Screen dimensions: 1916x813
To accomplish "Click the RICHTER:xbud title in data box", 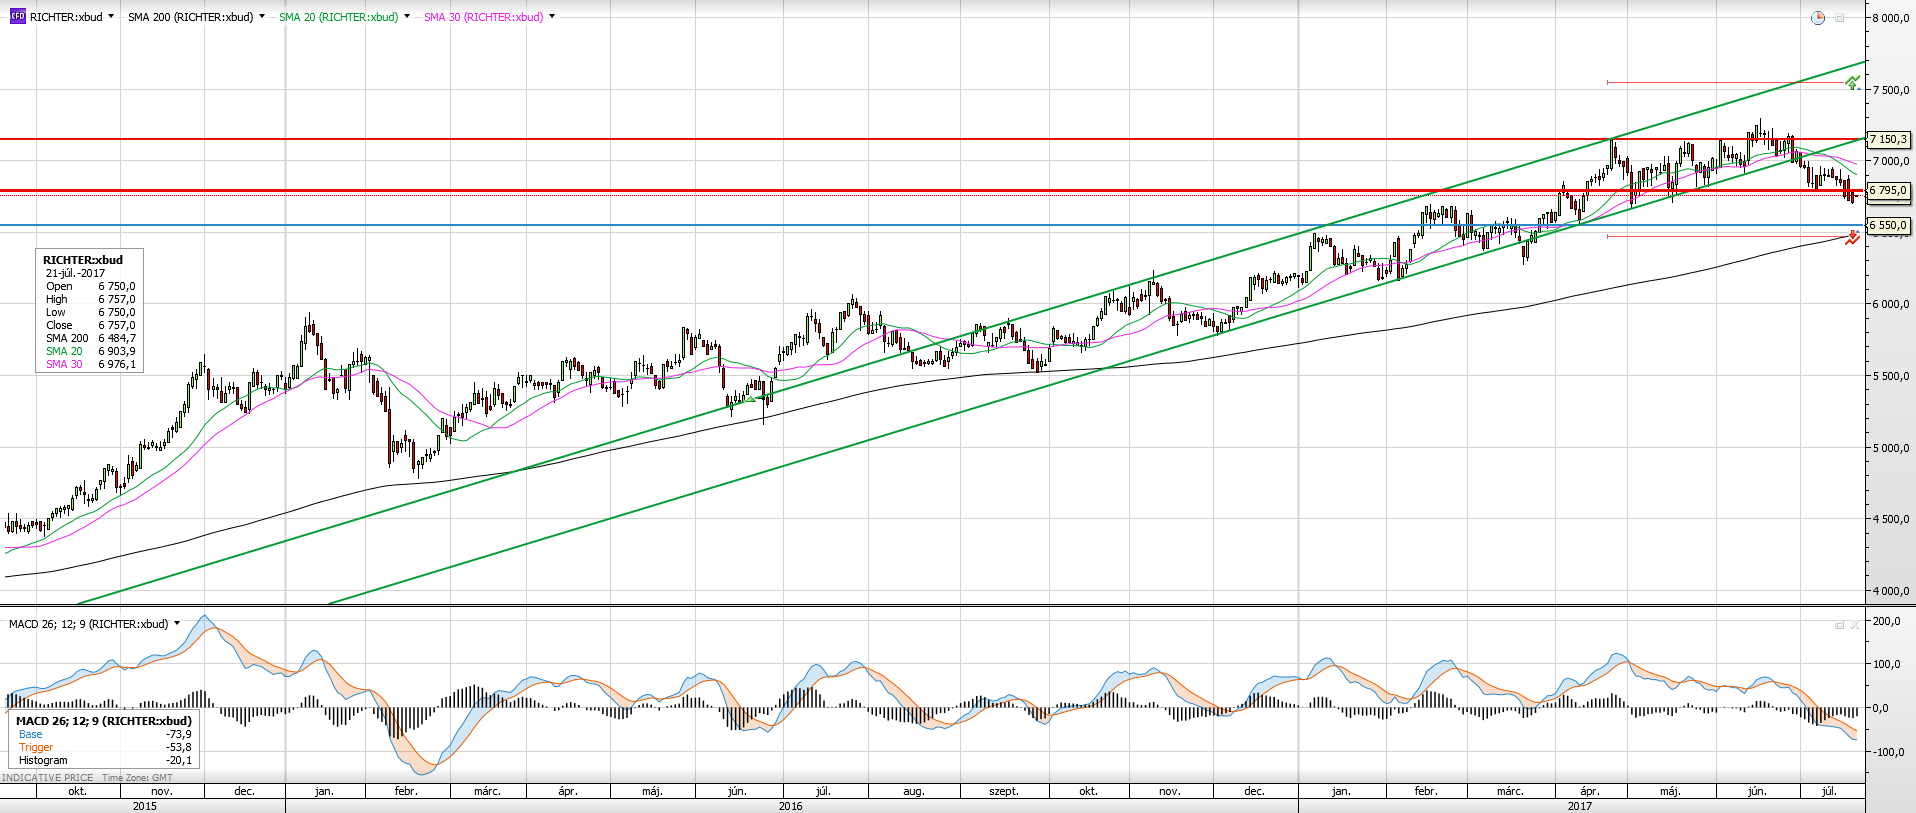I will pyautogui.click(x=83, y=260).
